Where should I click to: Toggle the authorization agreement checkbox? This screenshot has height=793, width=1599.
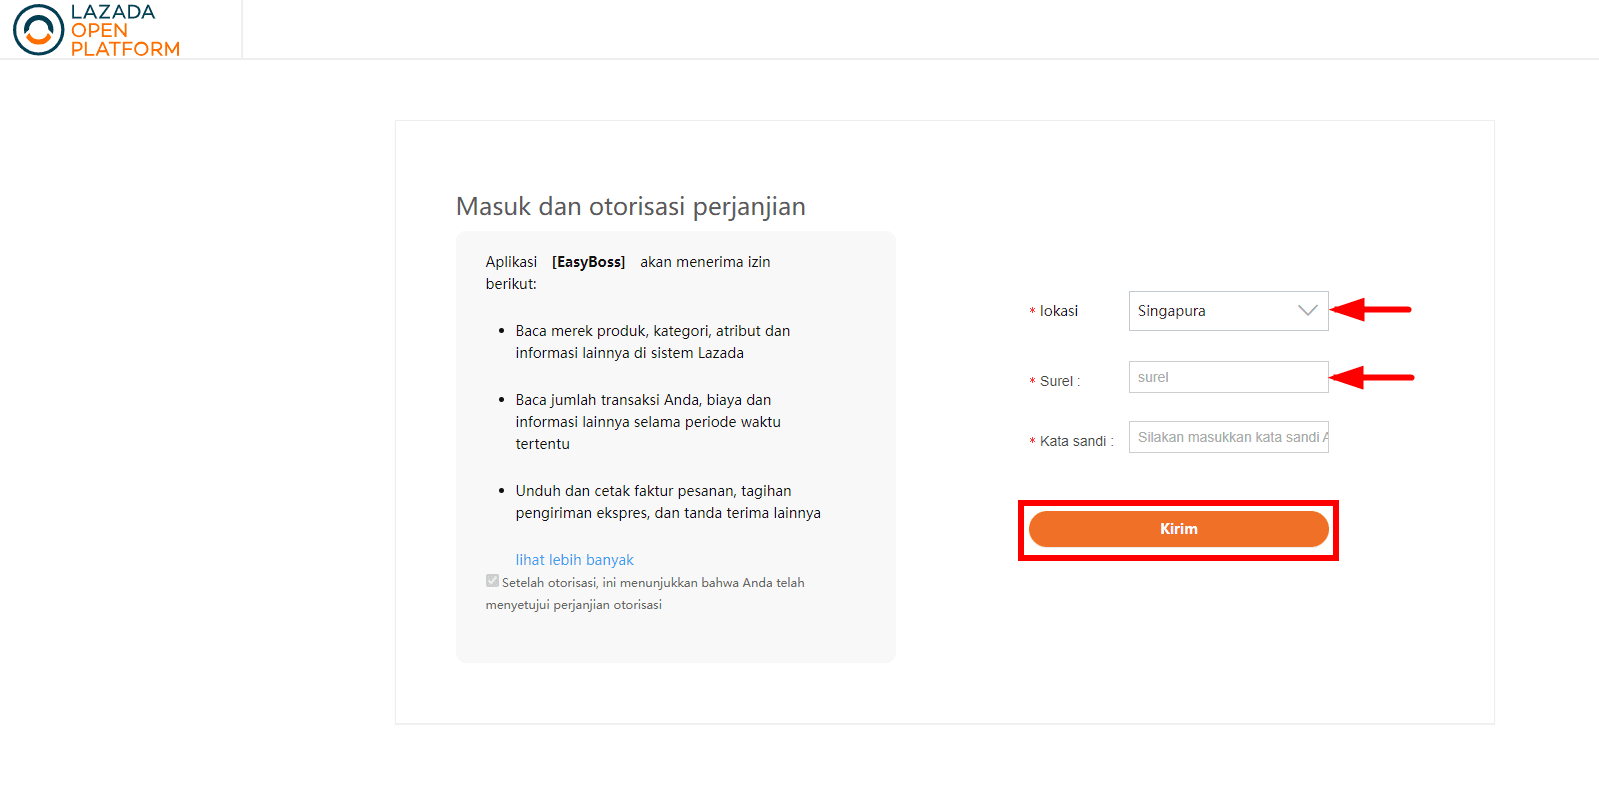pos(492,581)
